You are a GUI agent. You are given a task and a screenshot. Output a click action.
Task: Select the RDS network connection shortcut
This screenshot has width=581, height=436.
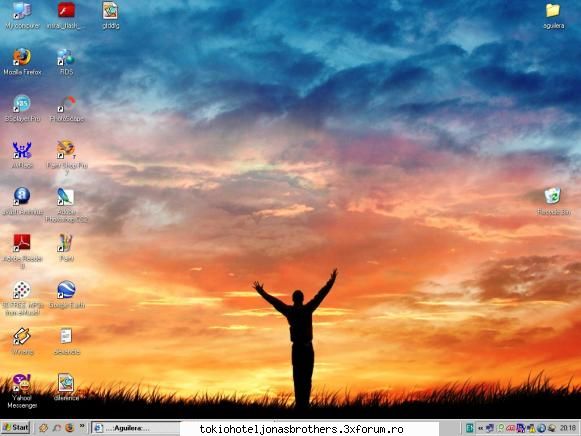pyautogui.click(x=66, y=62)
